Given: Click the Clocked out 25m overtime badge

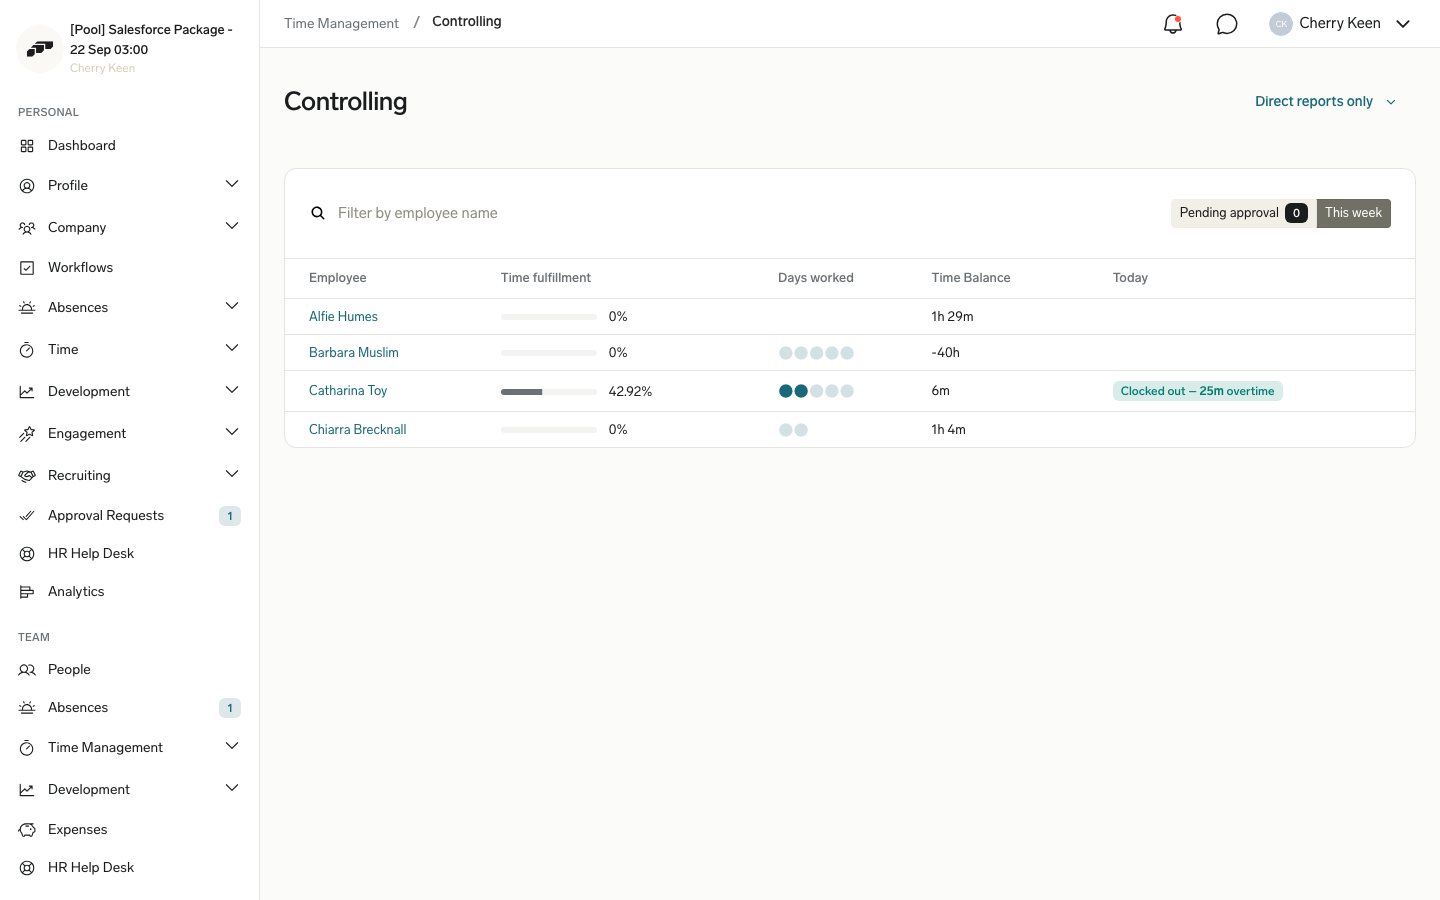Looking at the screenshot, I should click(x=1198, y=391).
